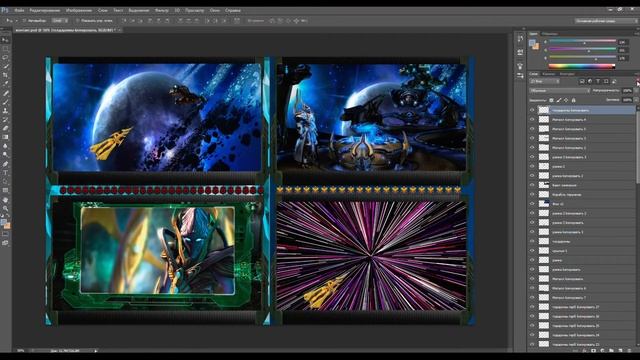The image size is (640, 360).
Task: Open the status bar info arrow
Action: click(x=96, y=351)
